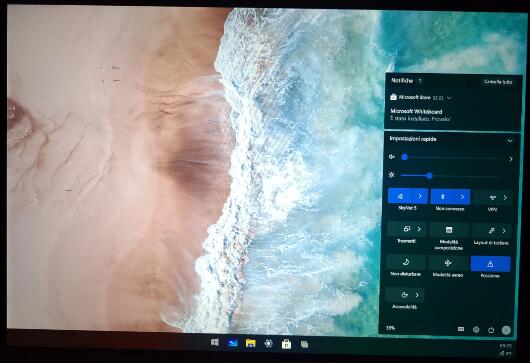Open the Start menu Windows logo
This screenshot has height=363, width=530.
(215, 342)
